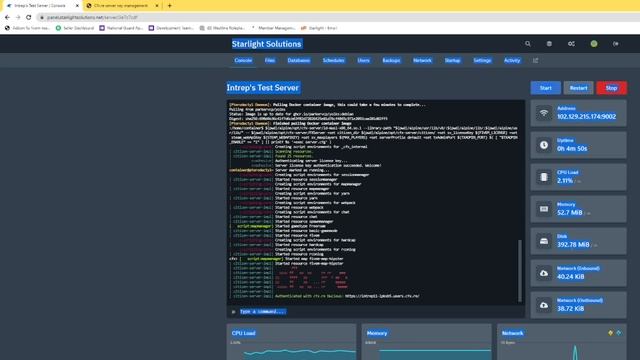Click the uptime value 0h 4m 50s
Screen dimensions: 640x360
click(572, 149)
